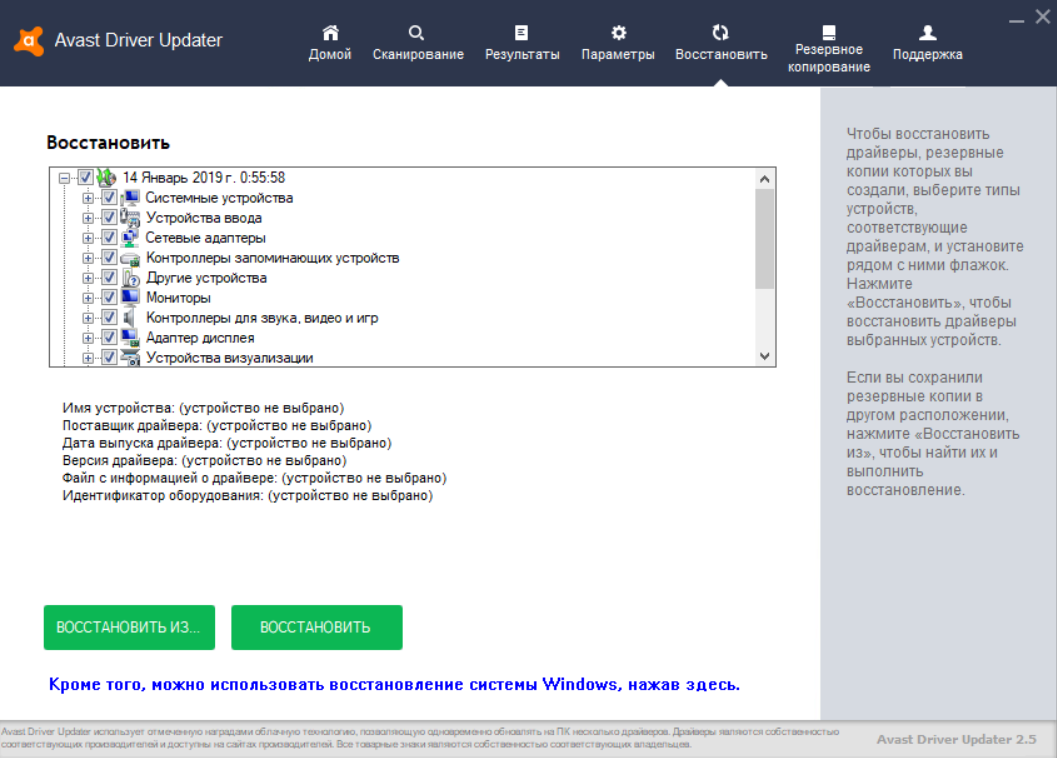Toggle the Сетевые адаптеры checkbox
This screenshot has height=758, width=1057.
point(109,238)
